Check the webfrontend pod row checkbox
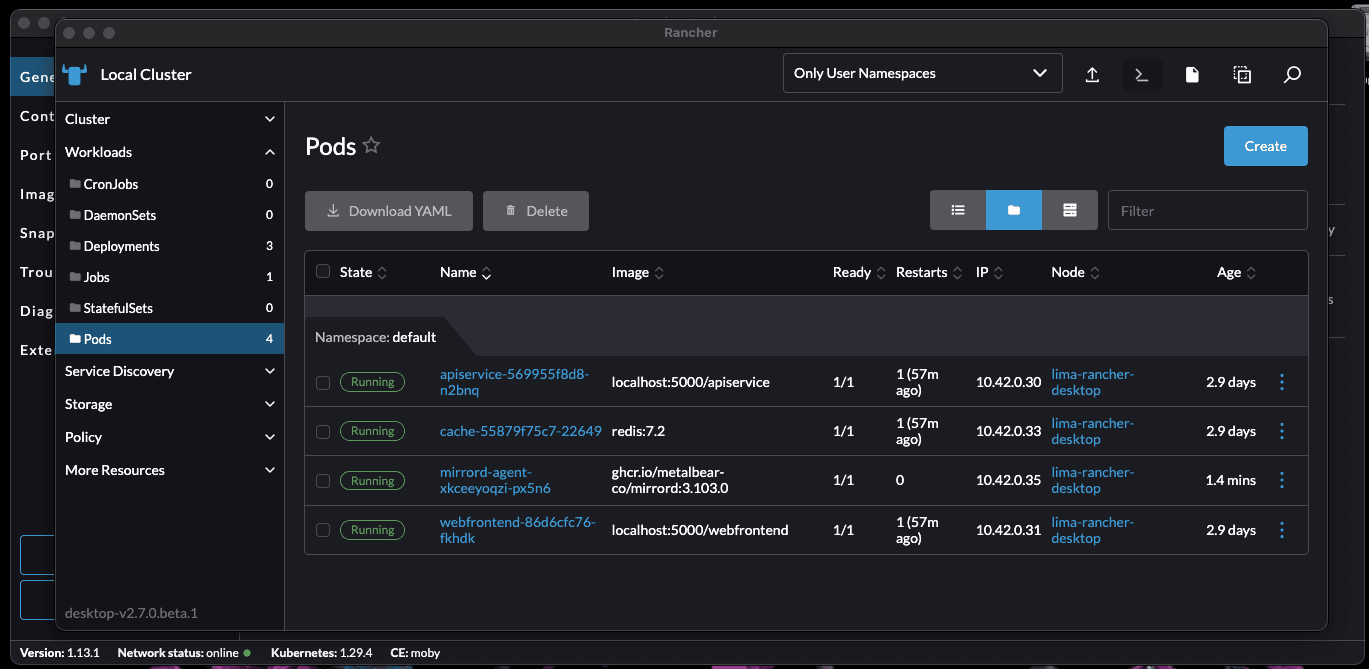This screenshot has height=669, width=1369. [322, 530]
